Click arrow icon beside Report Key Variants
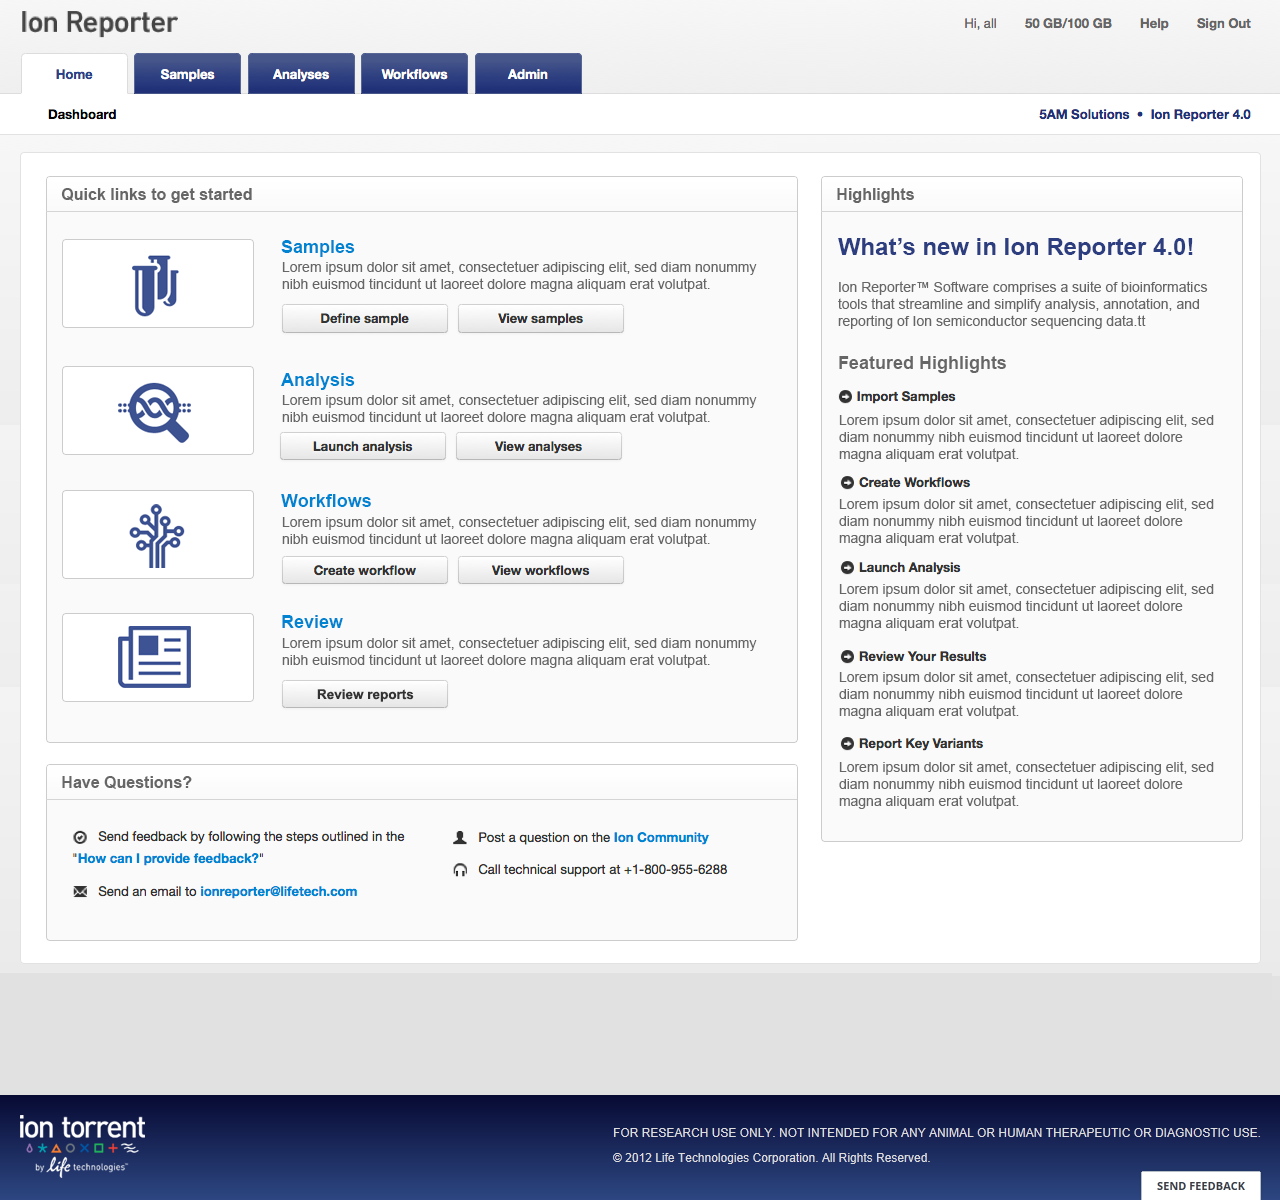The width and height of the screenshot is (1280, 1200). coord(847,744)
